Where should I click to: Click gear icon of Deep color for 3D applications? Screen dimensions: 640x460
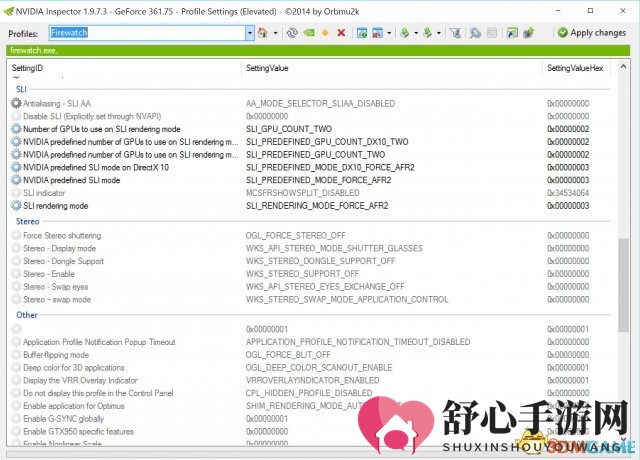16,368
